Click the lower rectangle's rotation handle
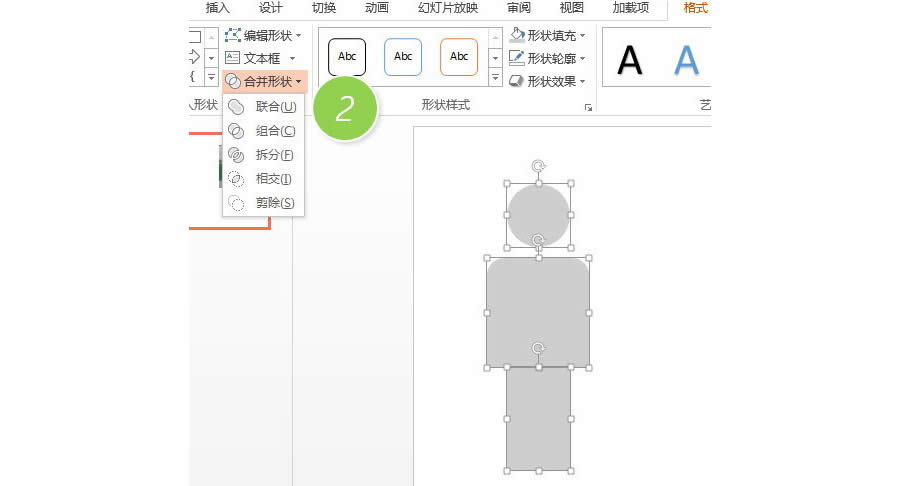 (538, 348)
